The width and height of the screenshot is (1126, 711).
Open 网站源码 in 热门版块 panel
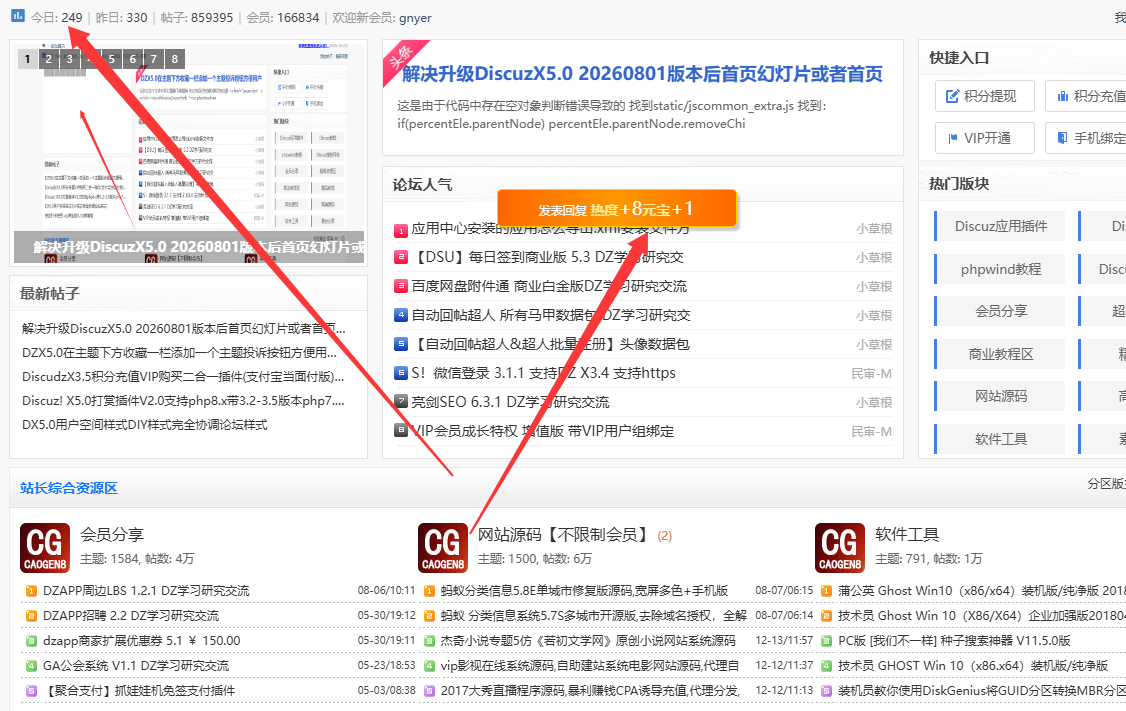click(x=1000, y=396)
